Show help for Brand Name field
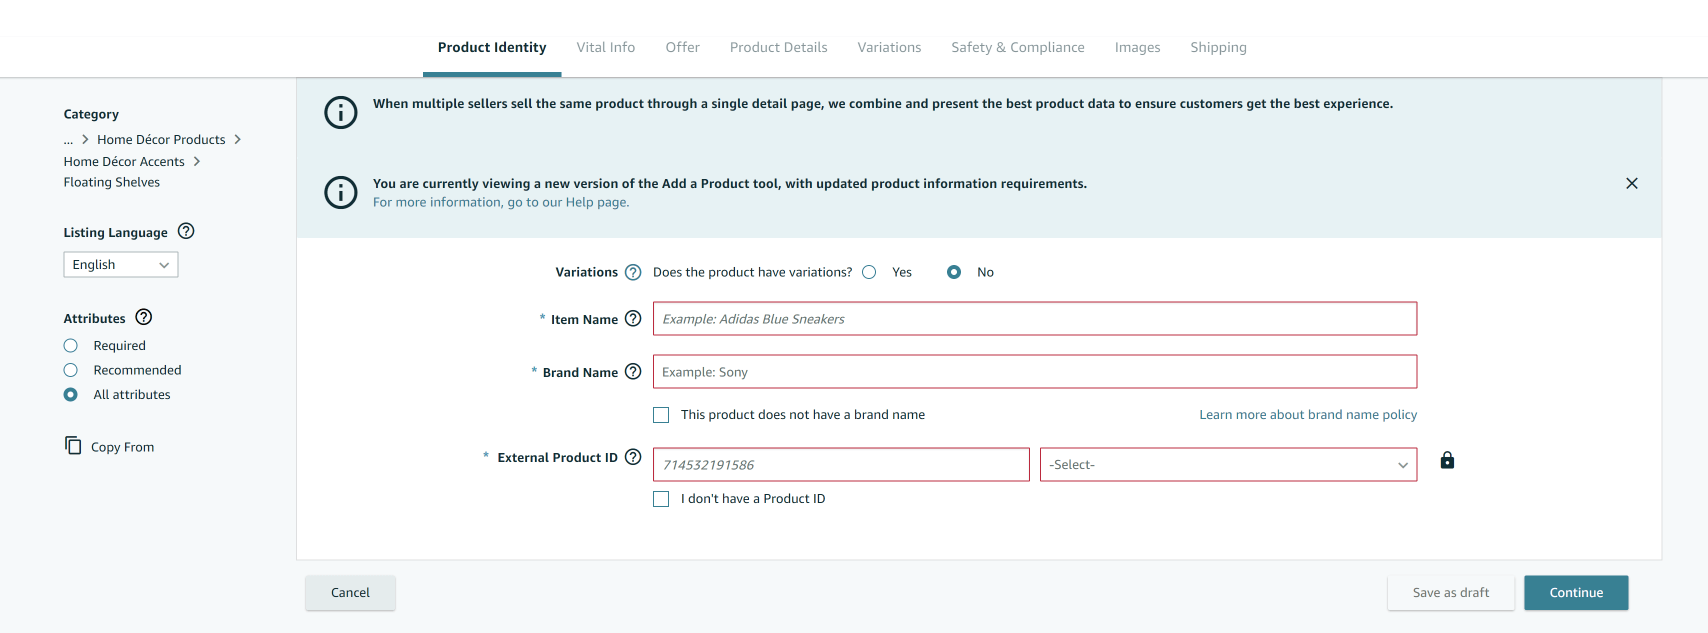 click(633, 372)
